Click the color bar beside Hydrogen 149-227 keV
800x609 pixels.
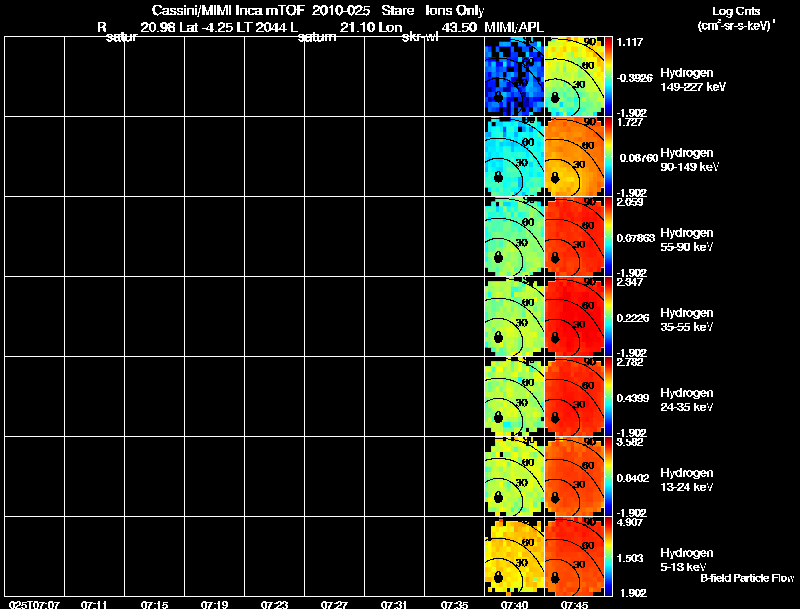tap(608, 77)
